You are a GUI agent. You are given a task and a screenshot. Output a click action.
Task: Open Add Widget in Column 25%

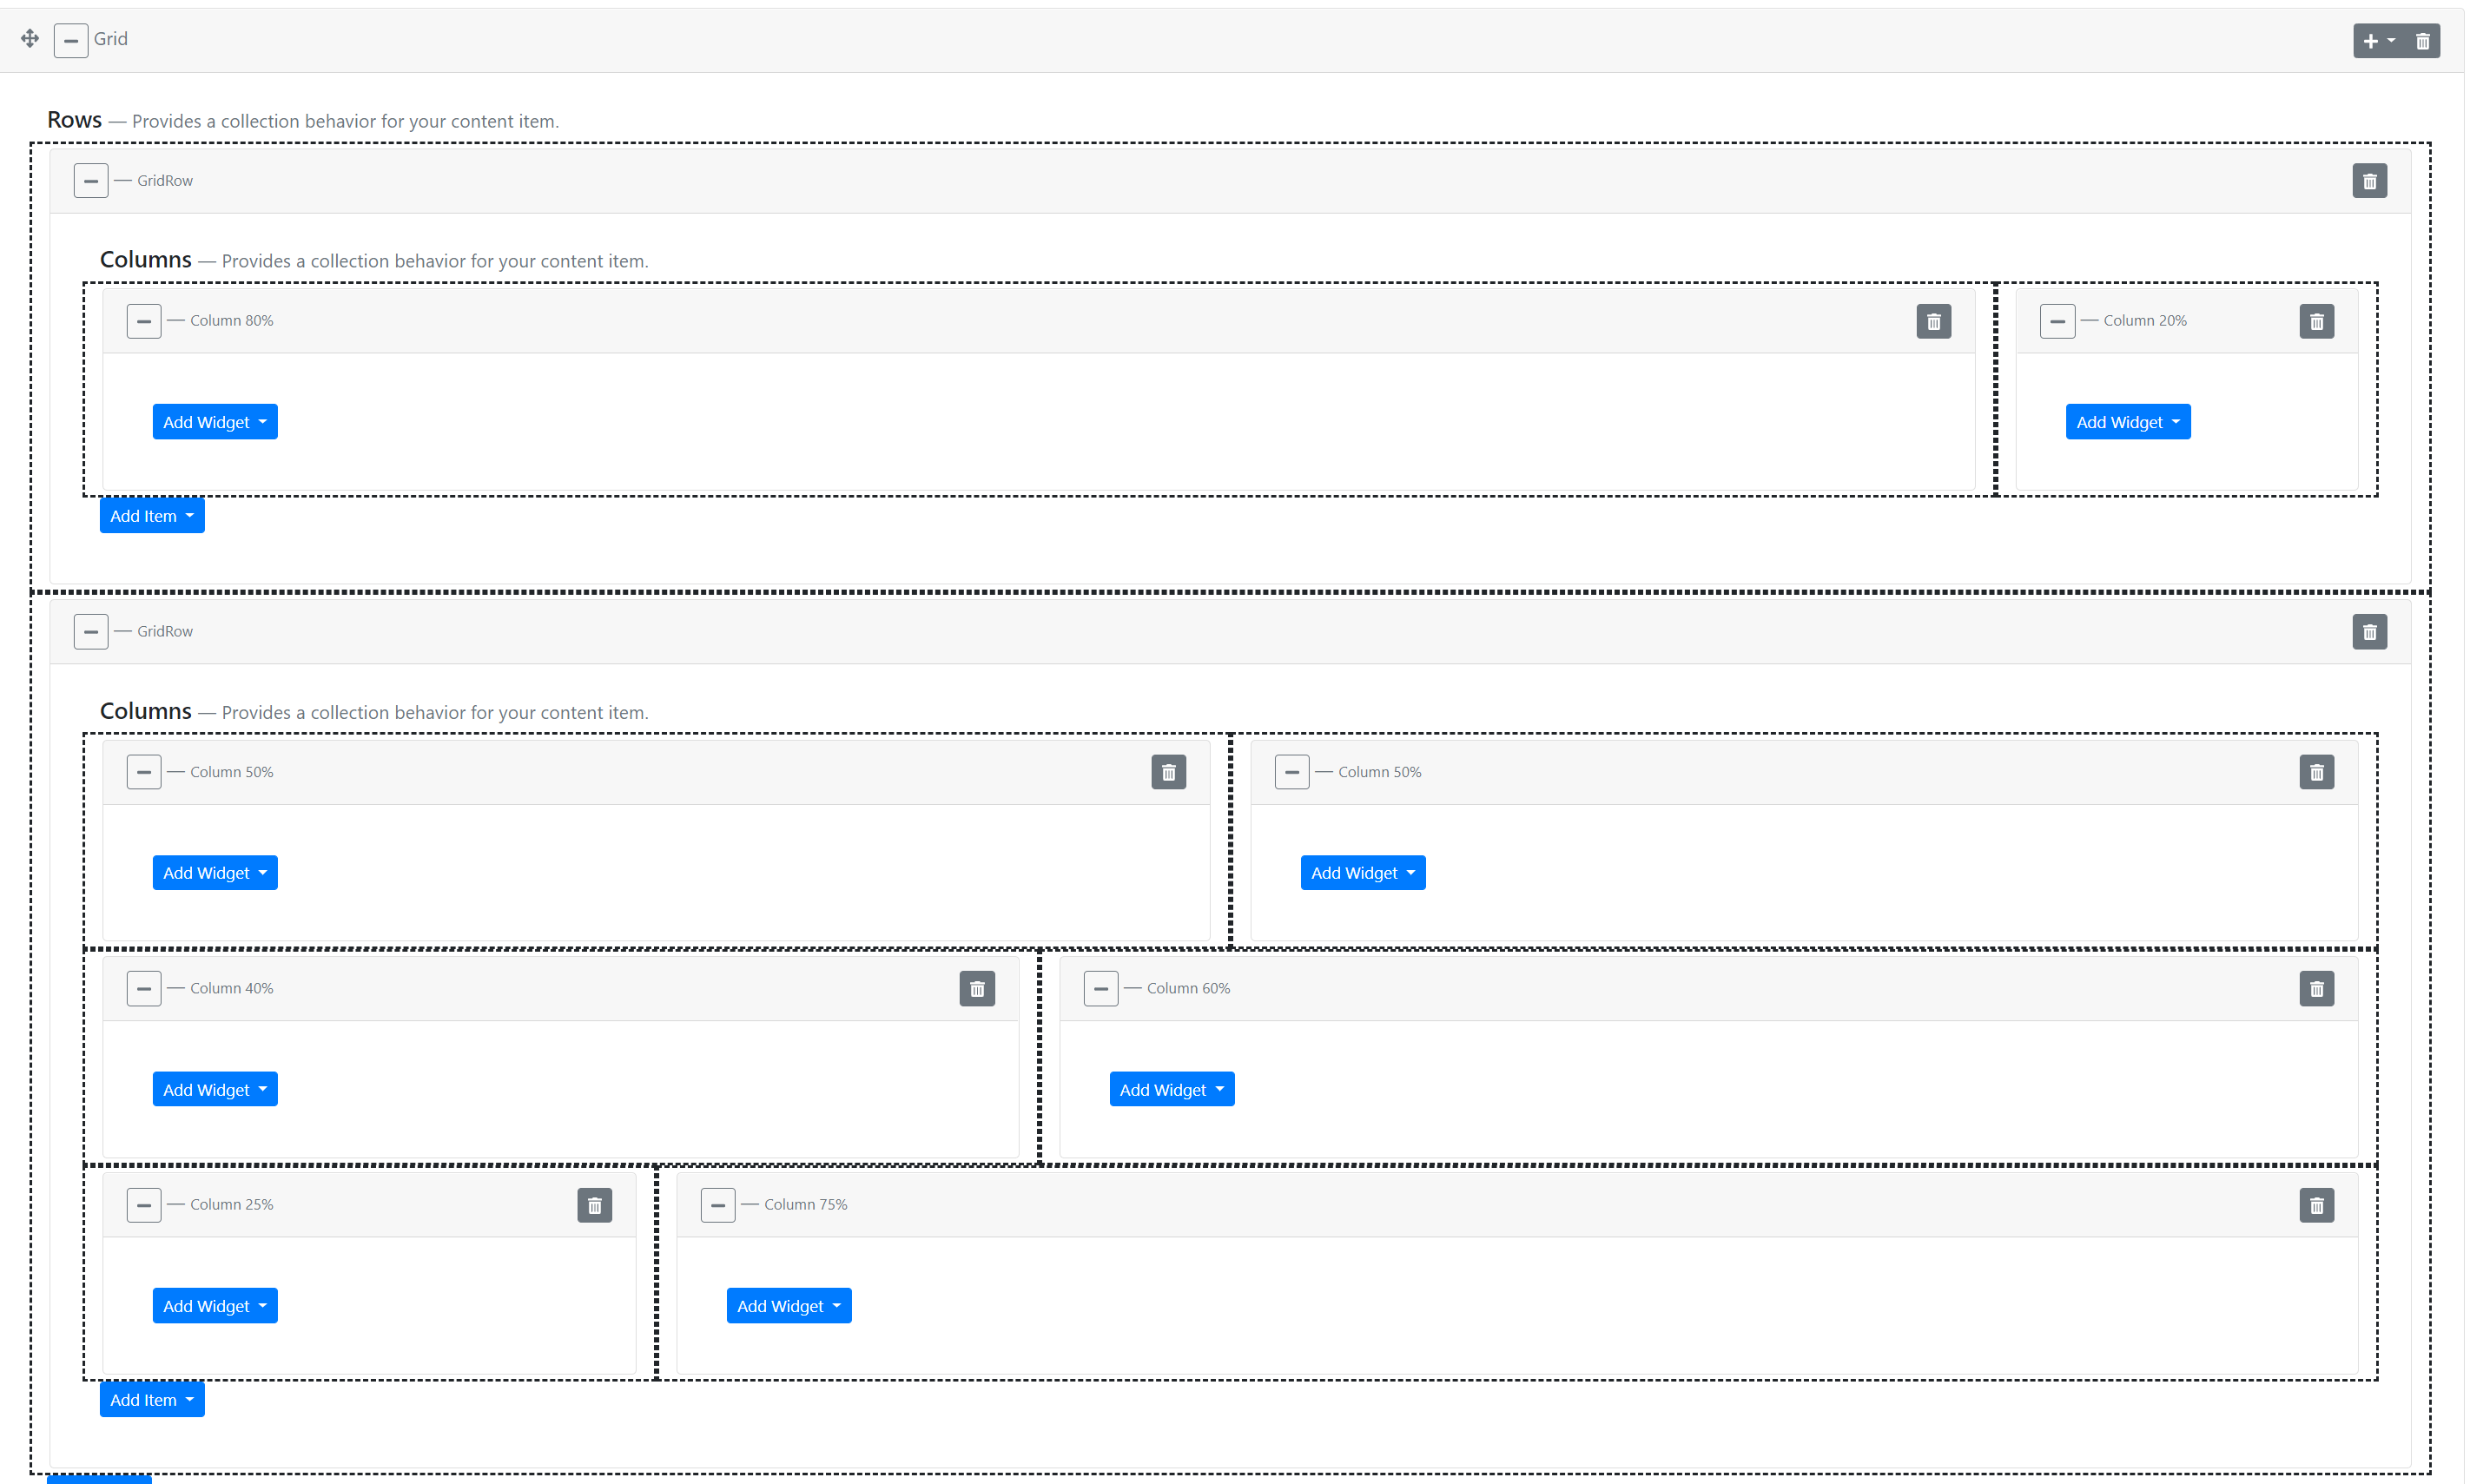[215, 1306]
